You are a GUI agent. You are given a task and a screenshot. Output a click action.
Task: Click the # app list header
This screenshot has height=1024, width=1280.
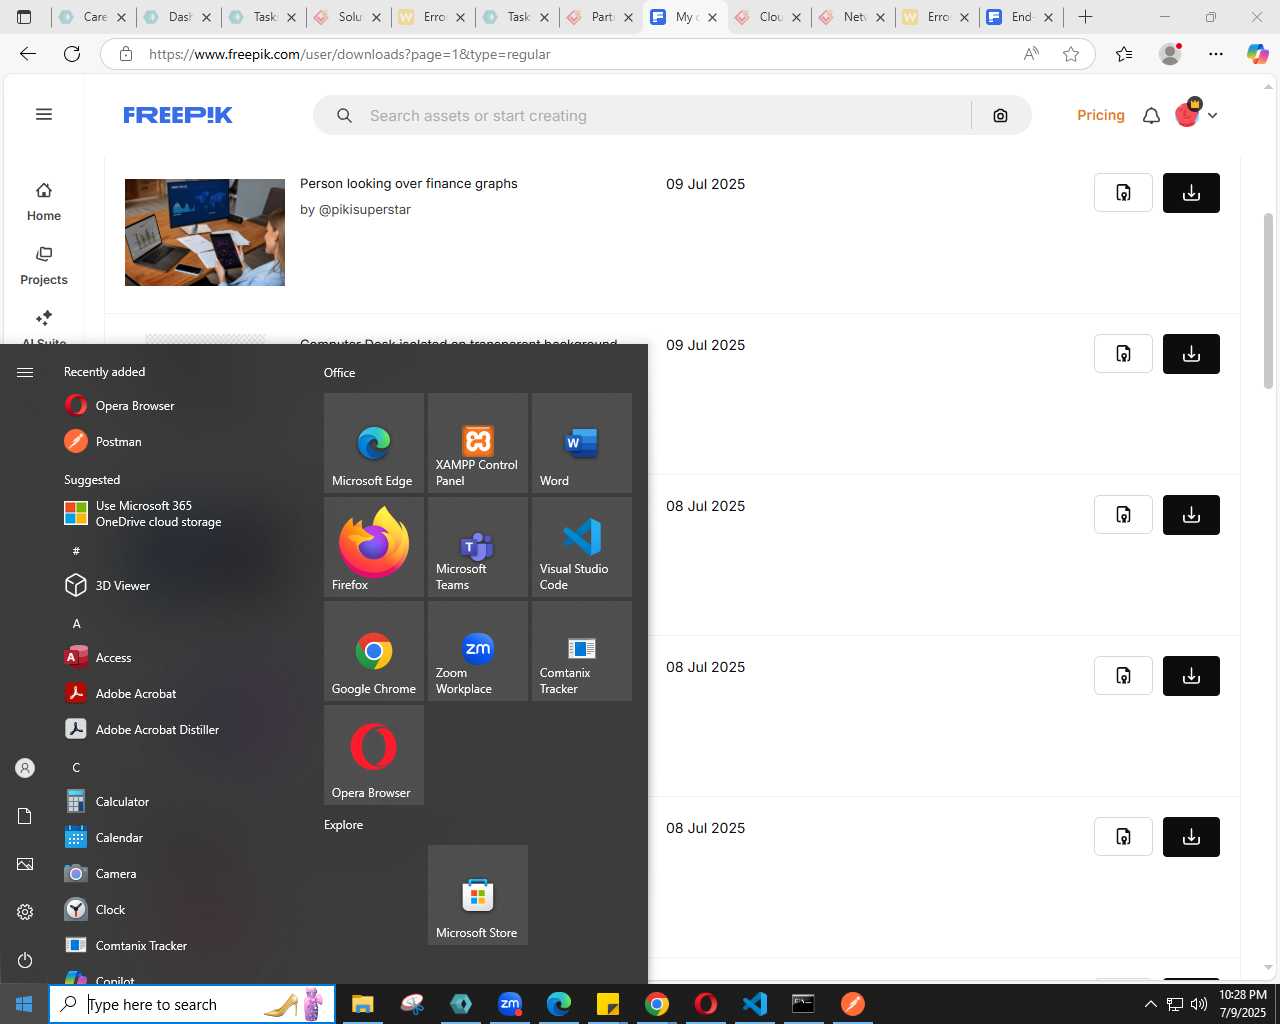(x=76, y=551)
